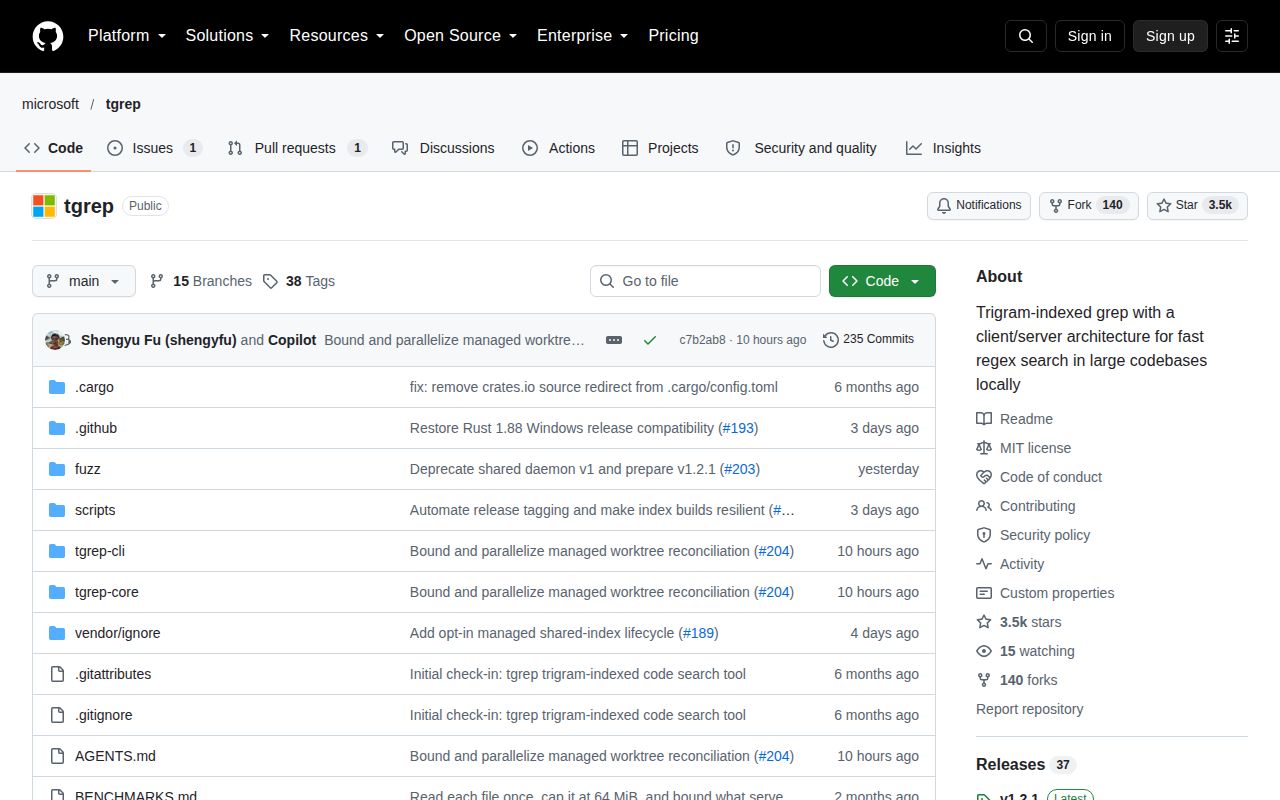Click the Sign in button
The width and height of the screenshot is (1280, 800).
tap(1089, 36)
